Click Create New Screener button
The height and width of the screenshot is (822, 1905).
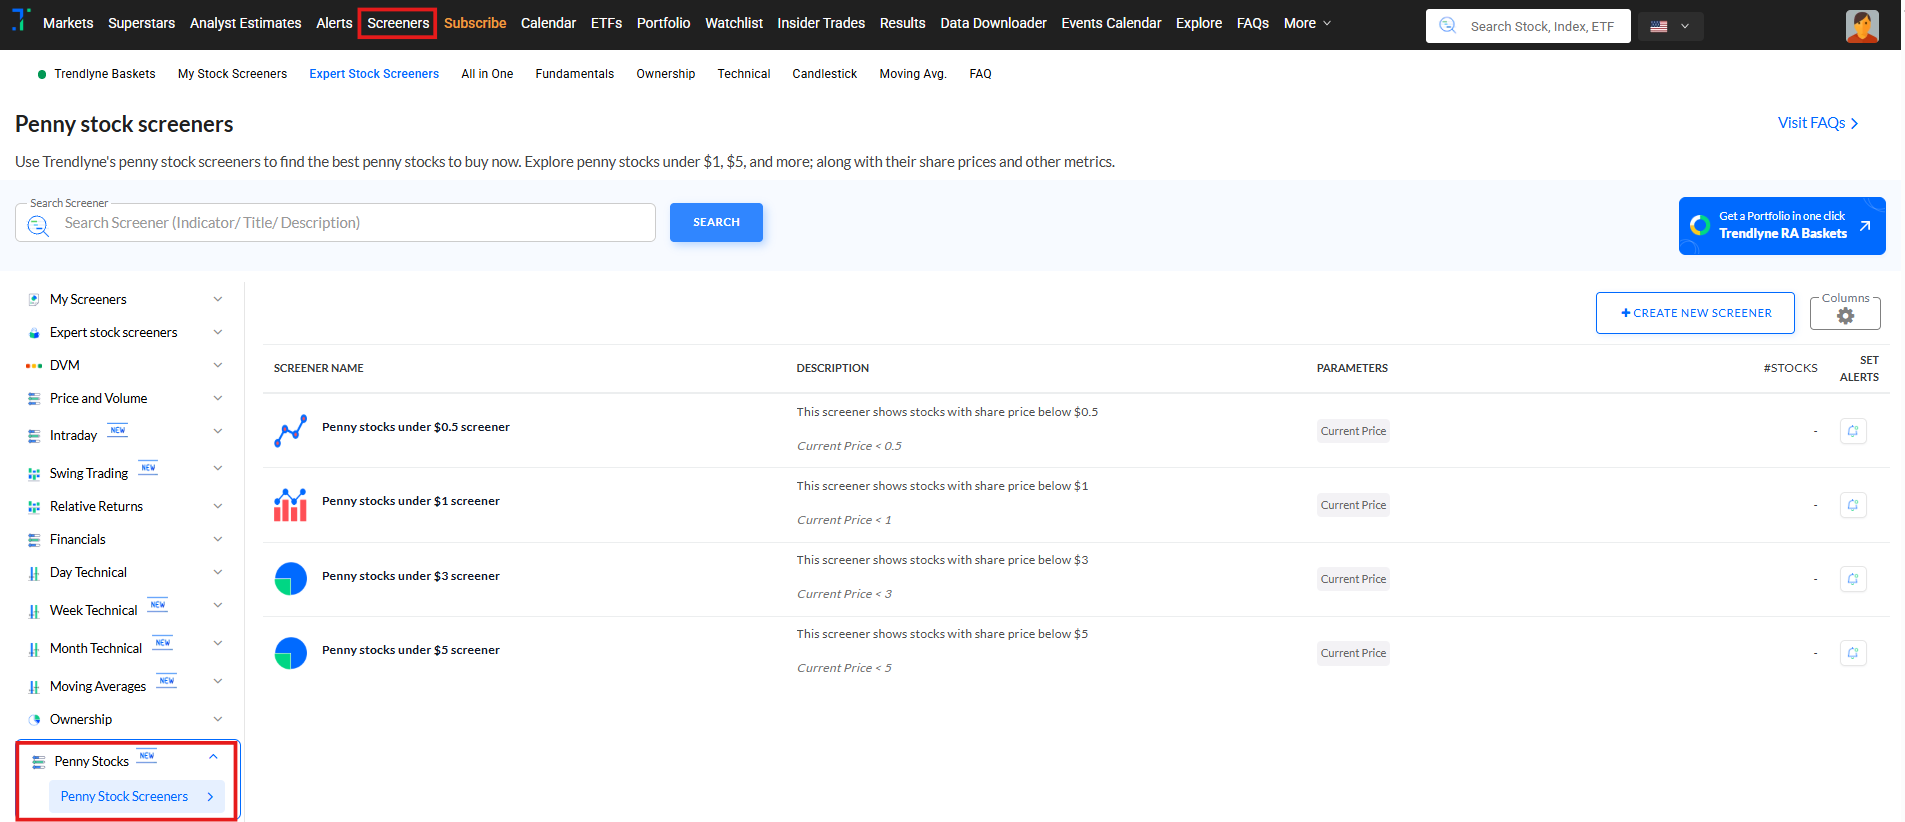coord(1695,313)
